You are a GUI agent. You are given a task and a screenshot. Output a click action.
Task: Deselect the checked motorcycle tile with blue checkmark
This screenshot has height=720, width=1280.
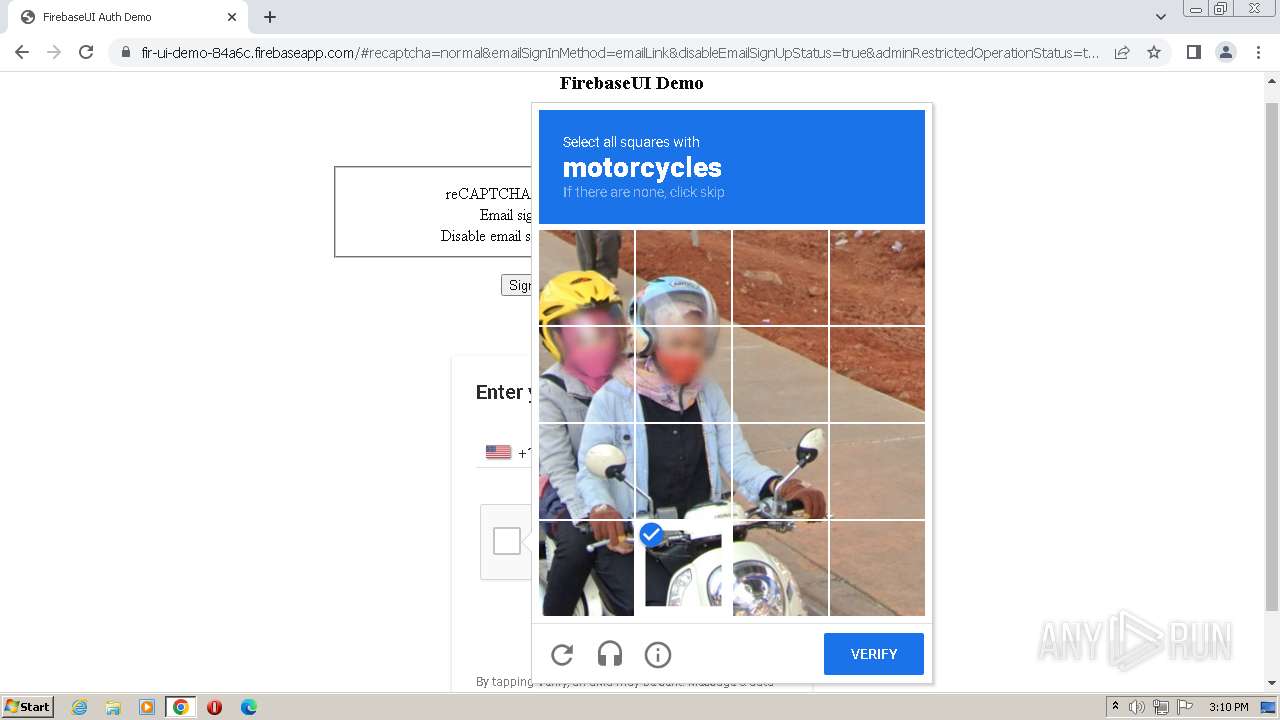683,568
